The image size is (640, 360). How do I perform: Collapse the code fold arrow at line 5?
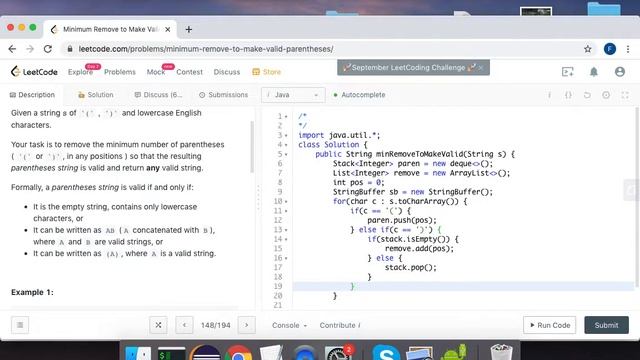pyautogui.click(x=286, y=154)
